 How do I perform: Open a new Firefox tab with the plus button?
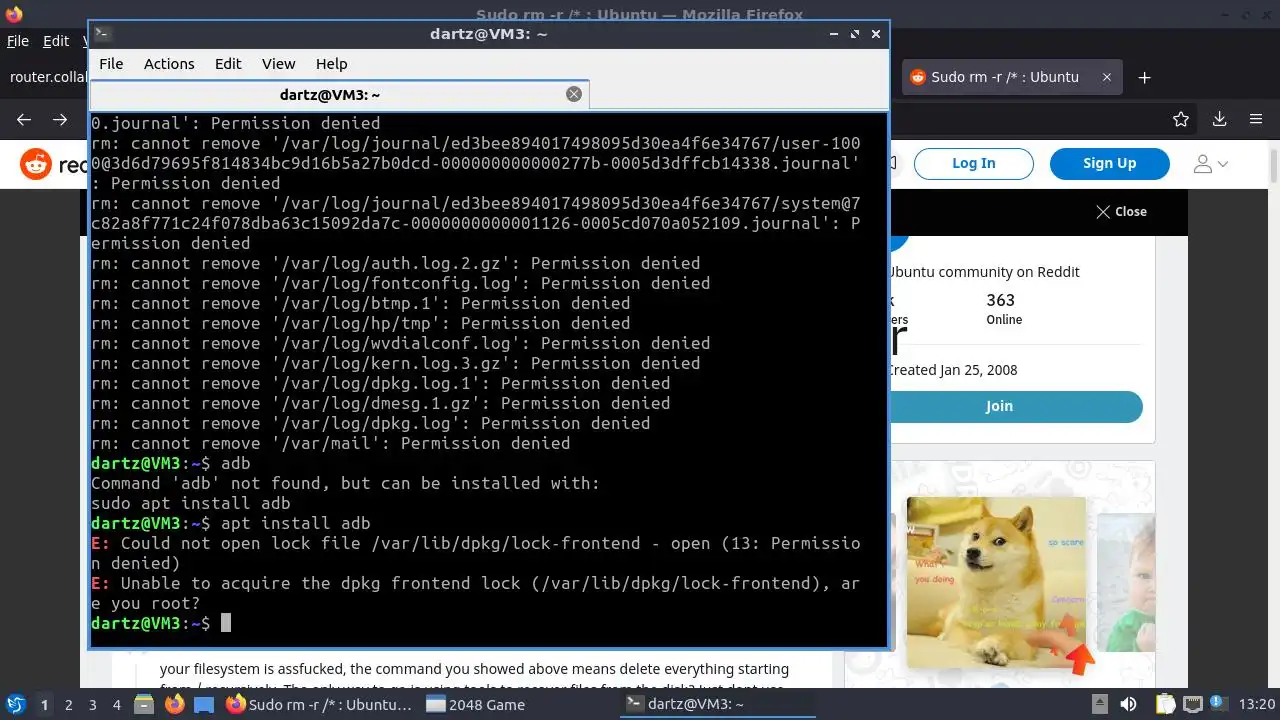1145,77
